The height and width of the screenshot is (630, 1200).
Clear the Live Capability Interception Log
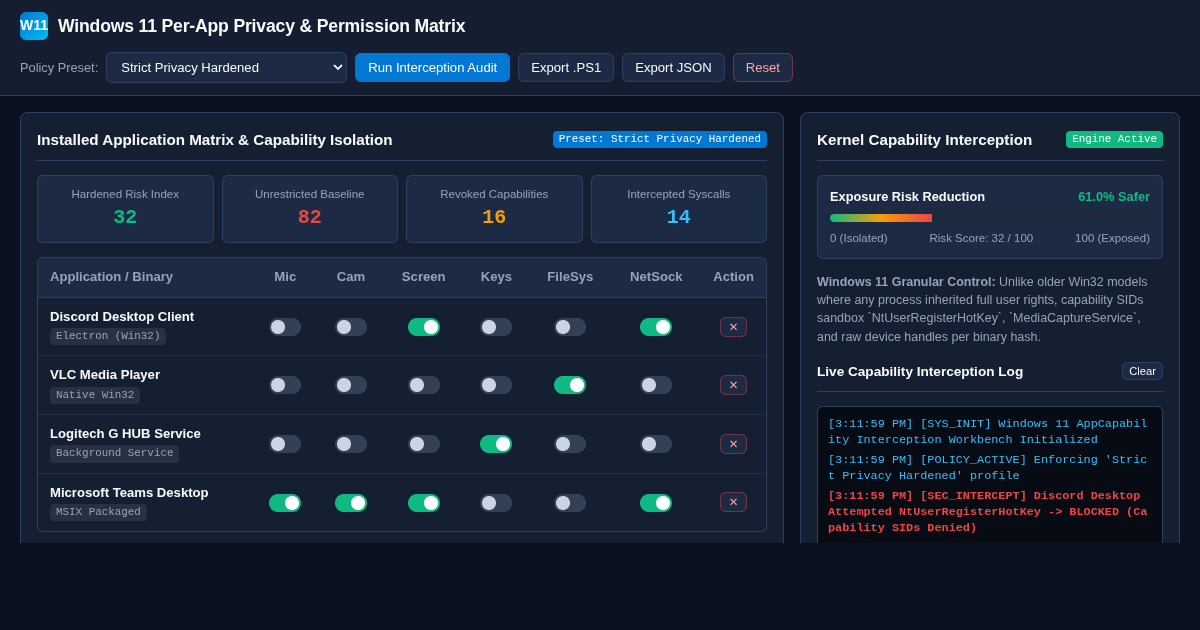(x=1142, y=371)
